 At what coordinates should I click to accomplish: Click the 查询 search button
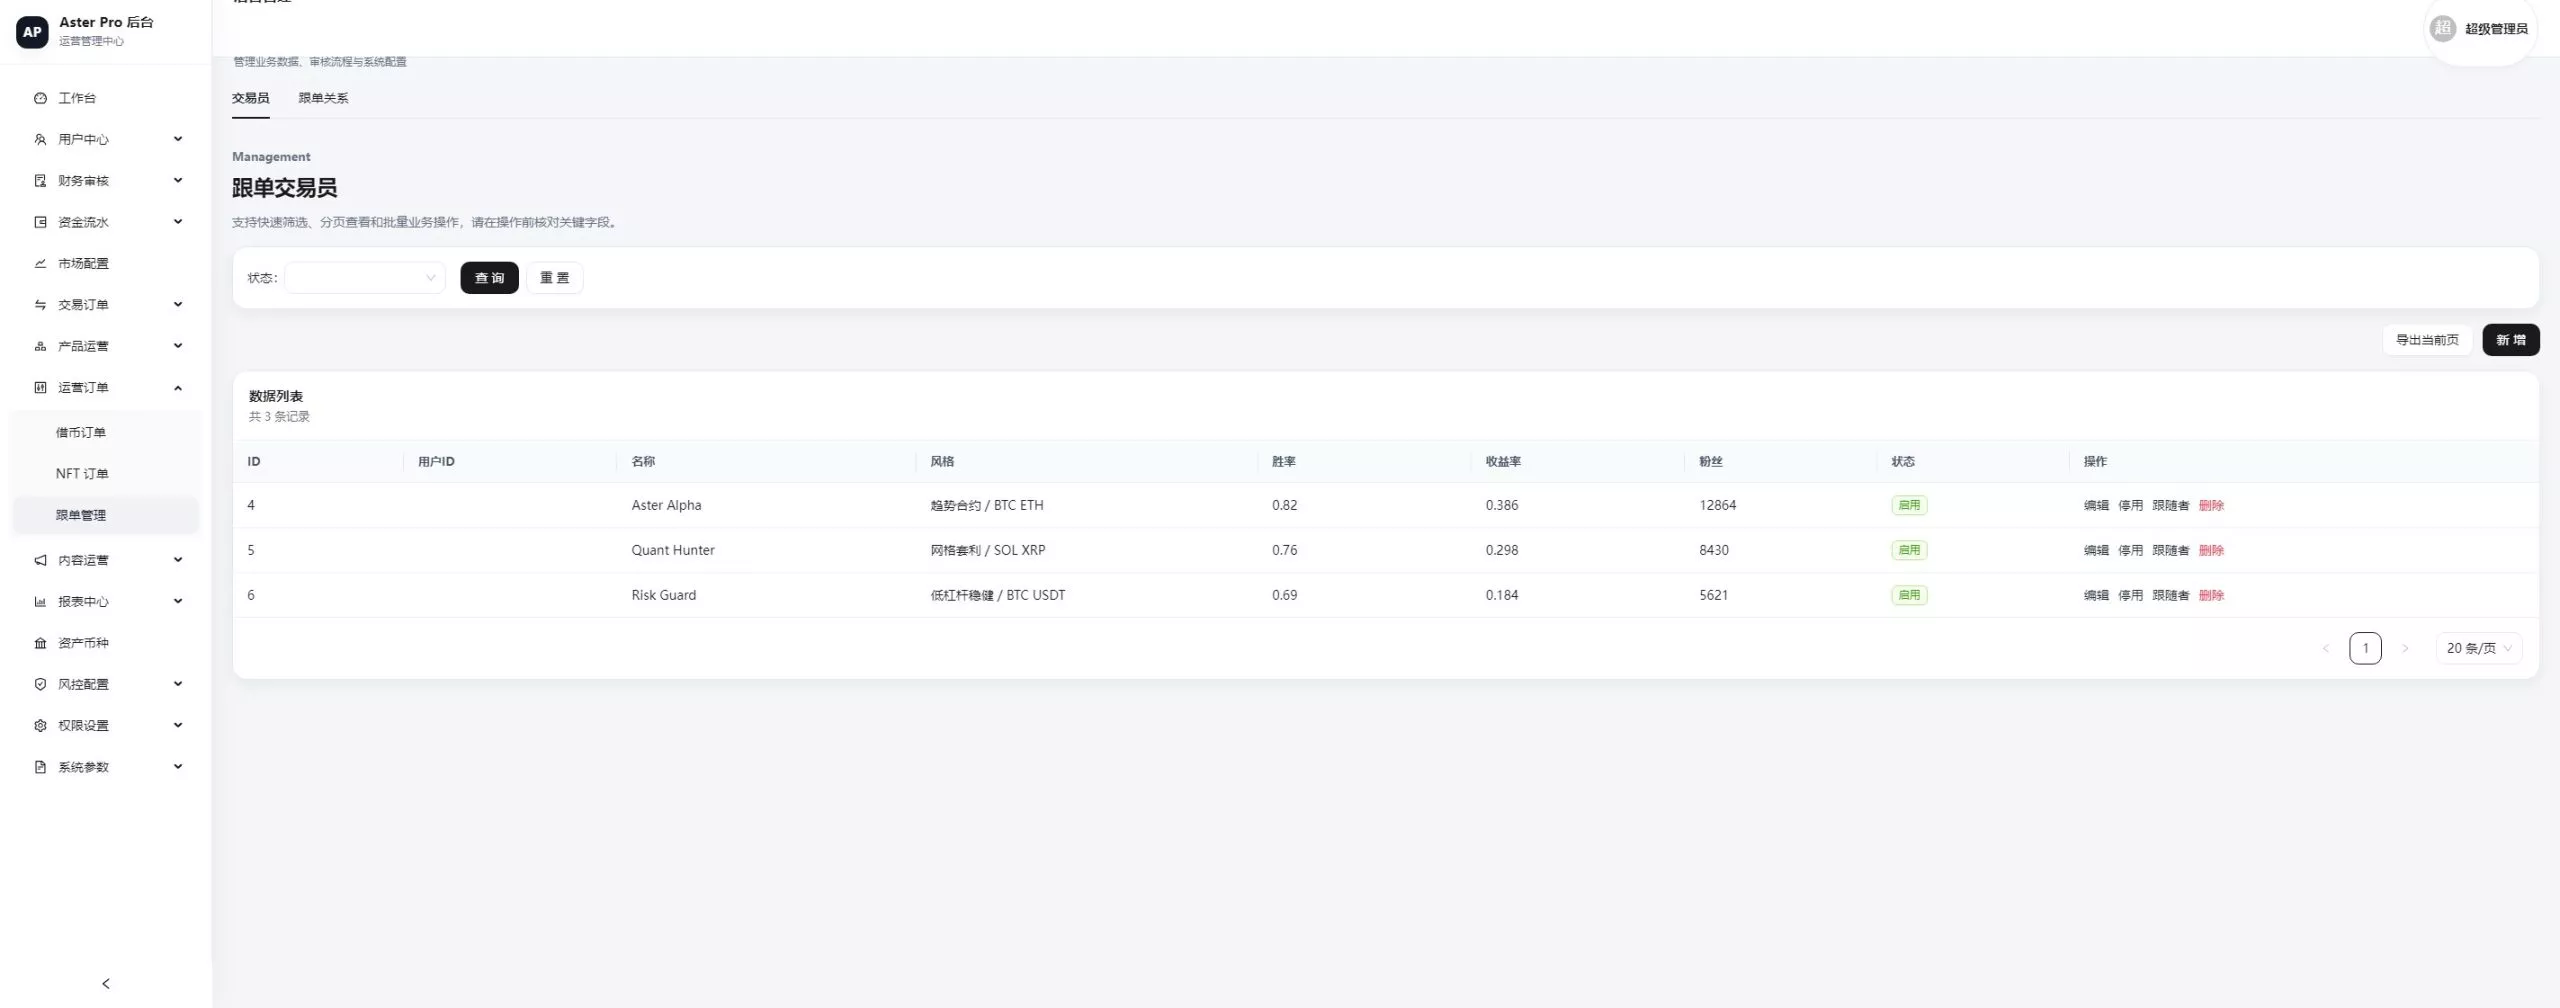(x=489, y=278)
